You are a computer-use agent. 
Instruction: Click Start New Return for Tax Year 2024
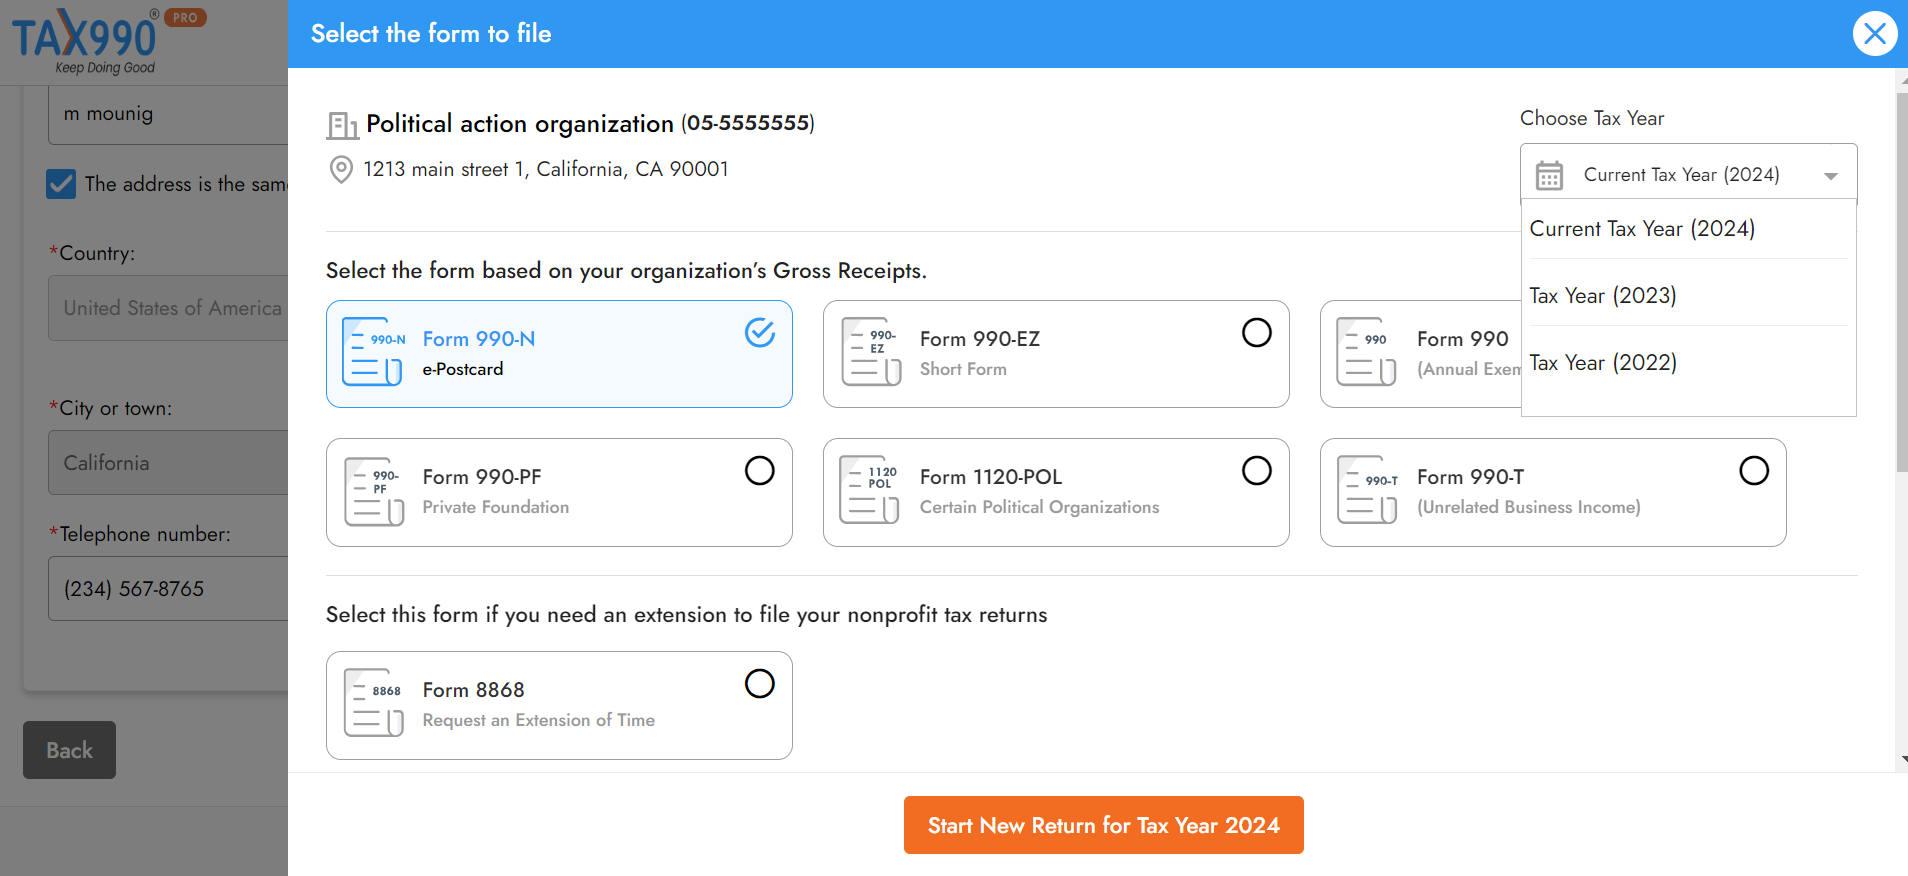click(x=1104, y=825)
